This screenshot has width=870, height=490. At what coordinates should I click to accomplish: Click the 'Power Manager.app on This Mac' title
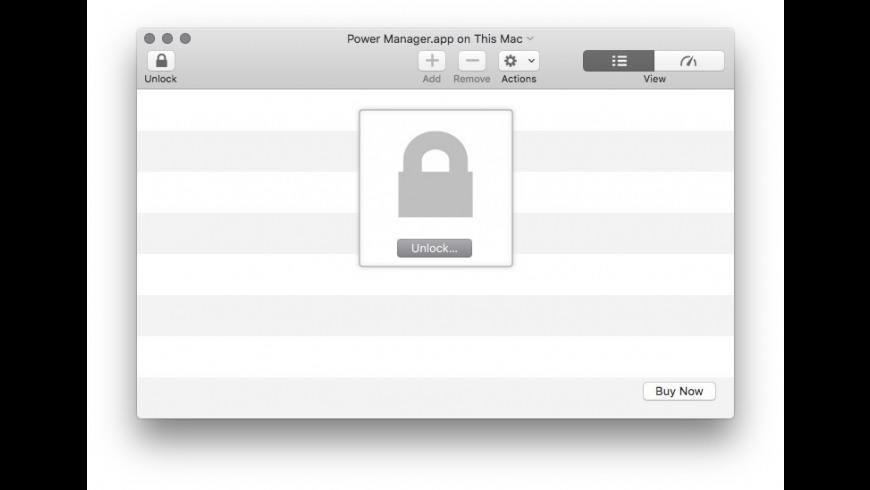434,39
